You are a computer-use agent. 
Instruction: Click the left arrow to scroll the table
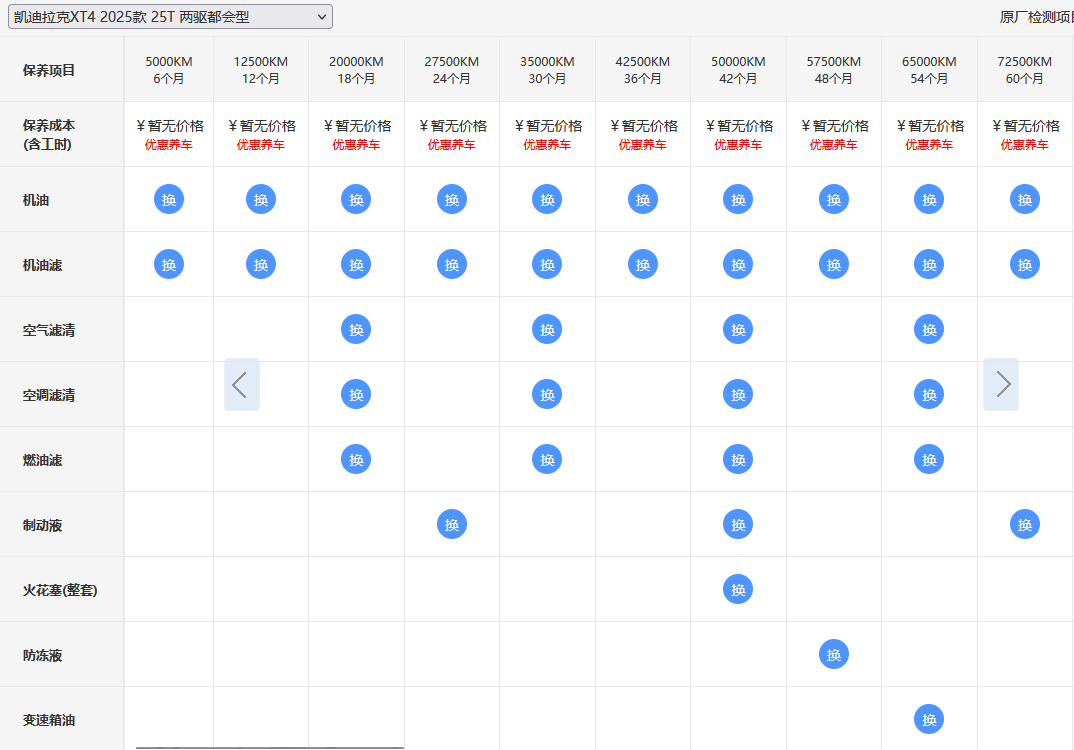click(241, 384)
